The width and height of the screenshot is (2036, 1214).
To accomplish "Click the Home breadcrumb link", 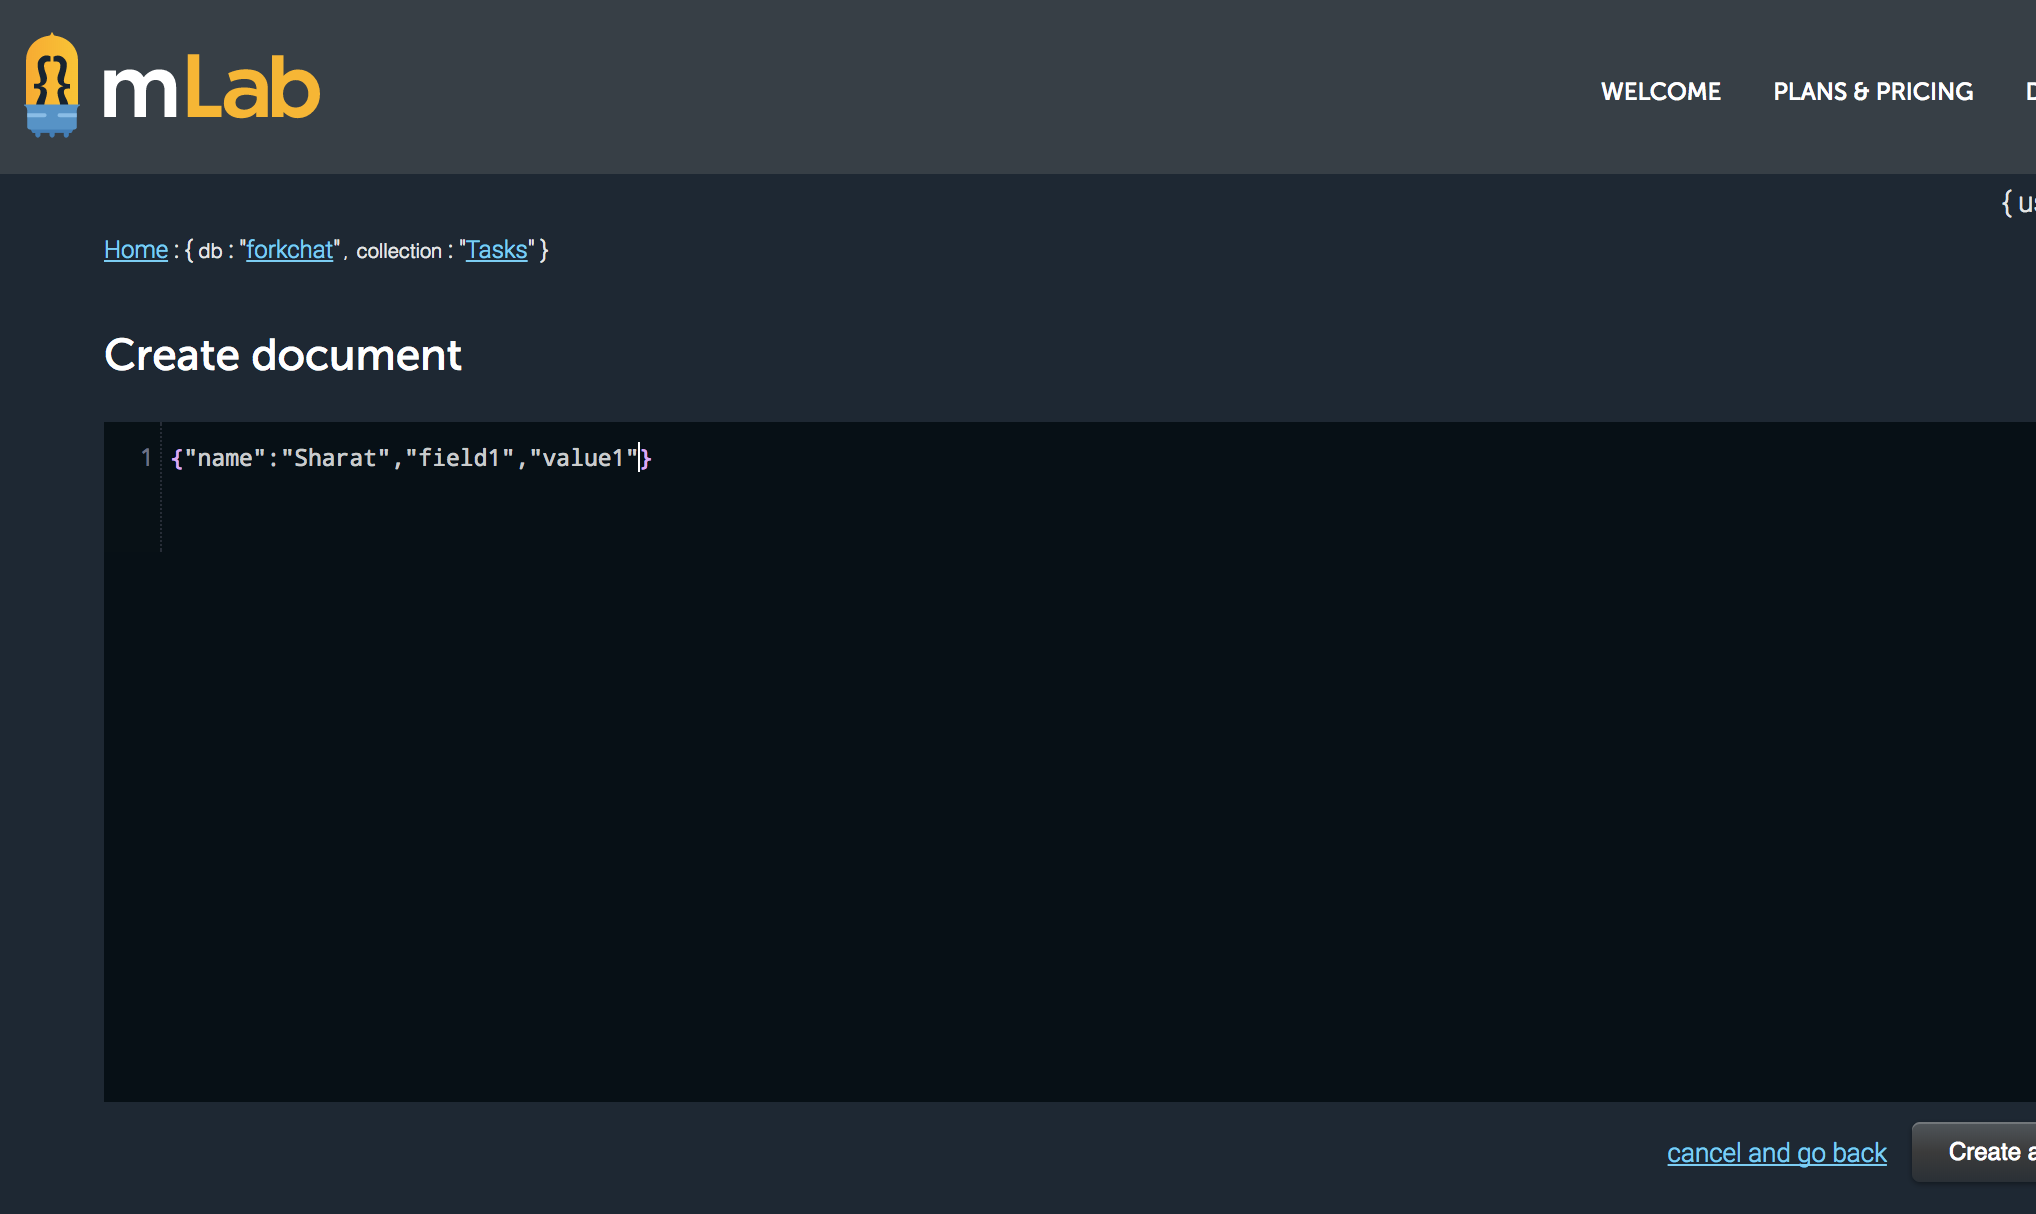I will (133, 250).
